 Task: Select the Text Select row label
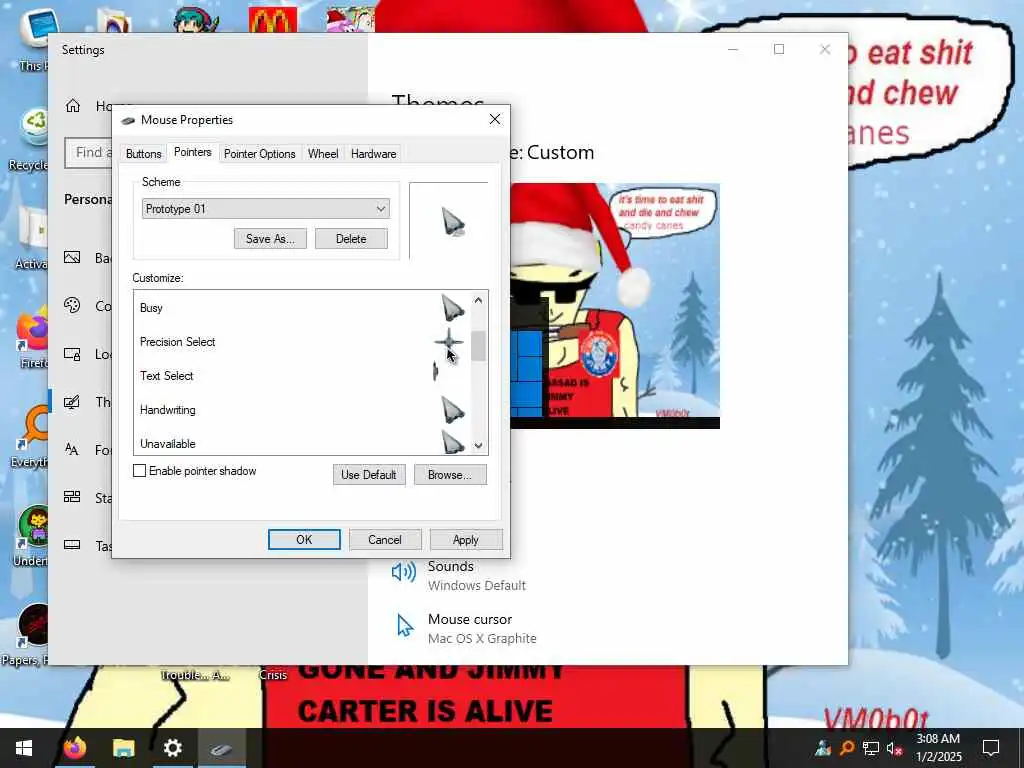(x=167, y=376)
